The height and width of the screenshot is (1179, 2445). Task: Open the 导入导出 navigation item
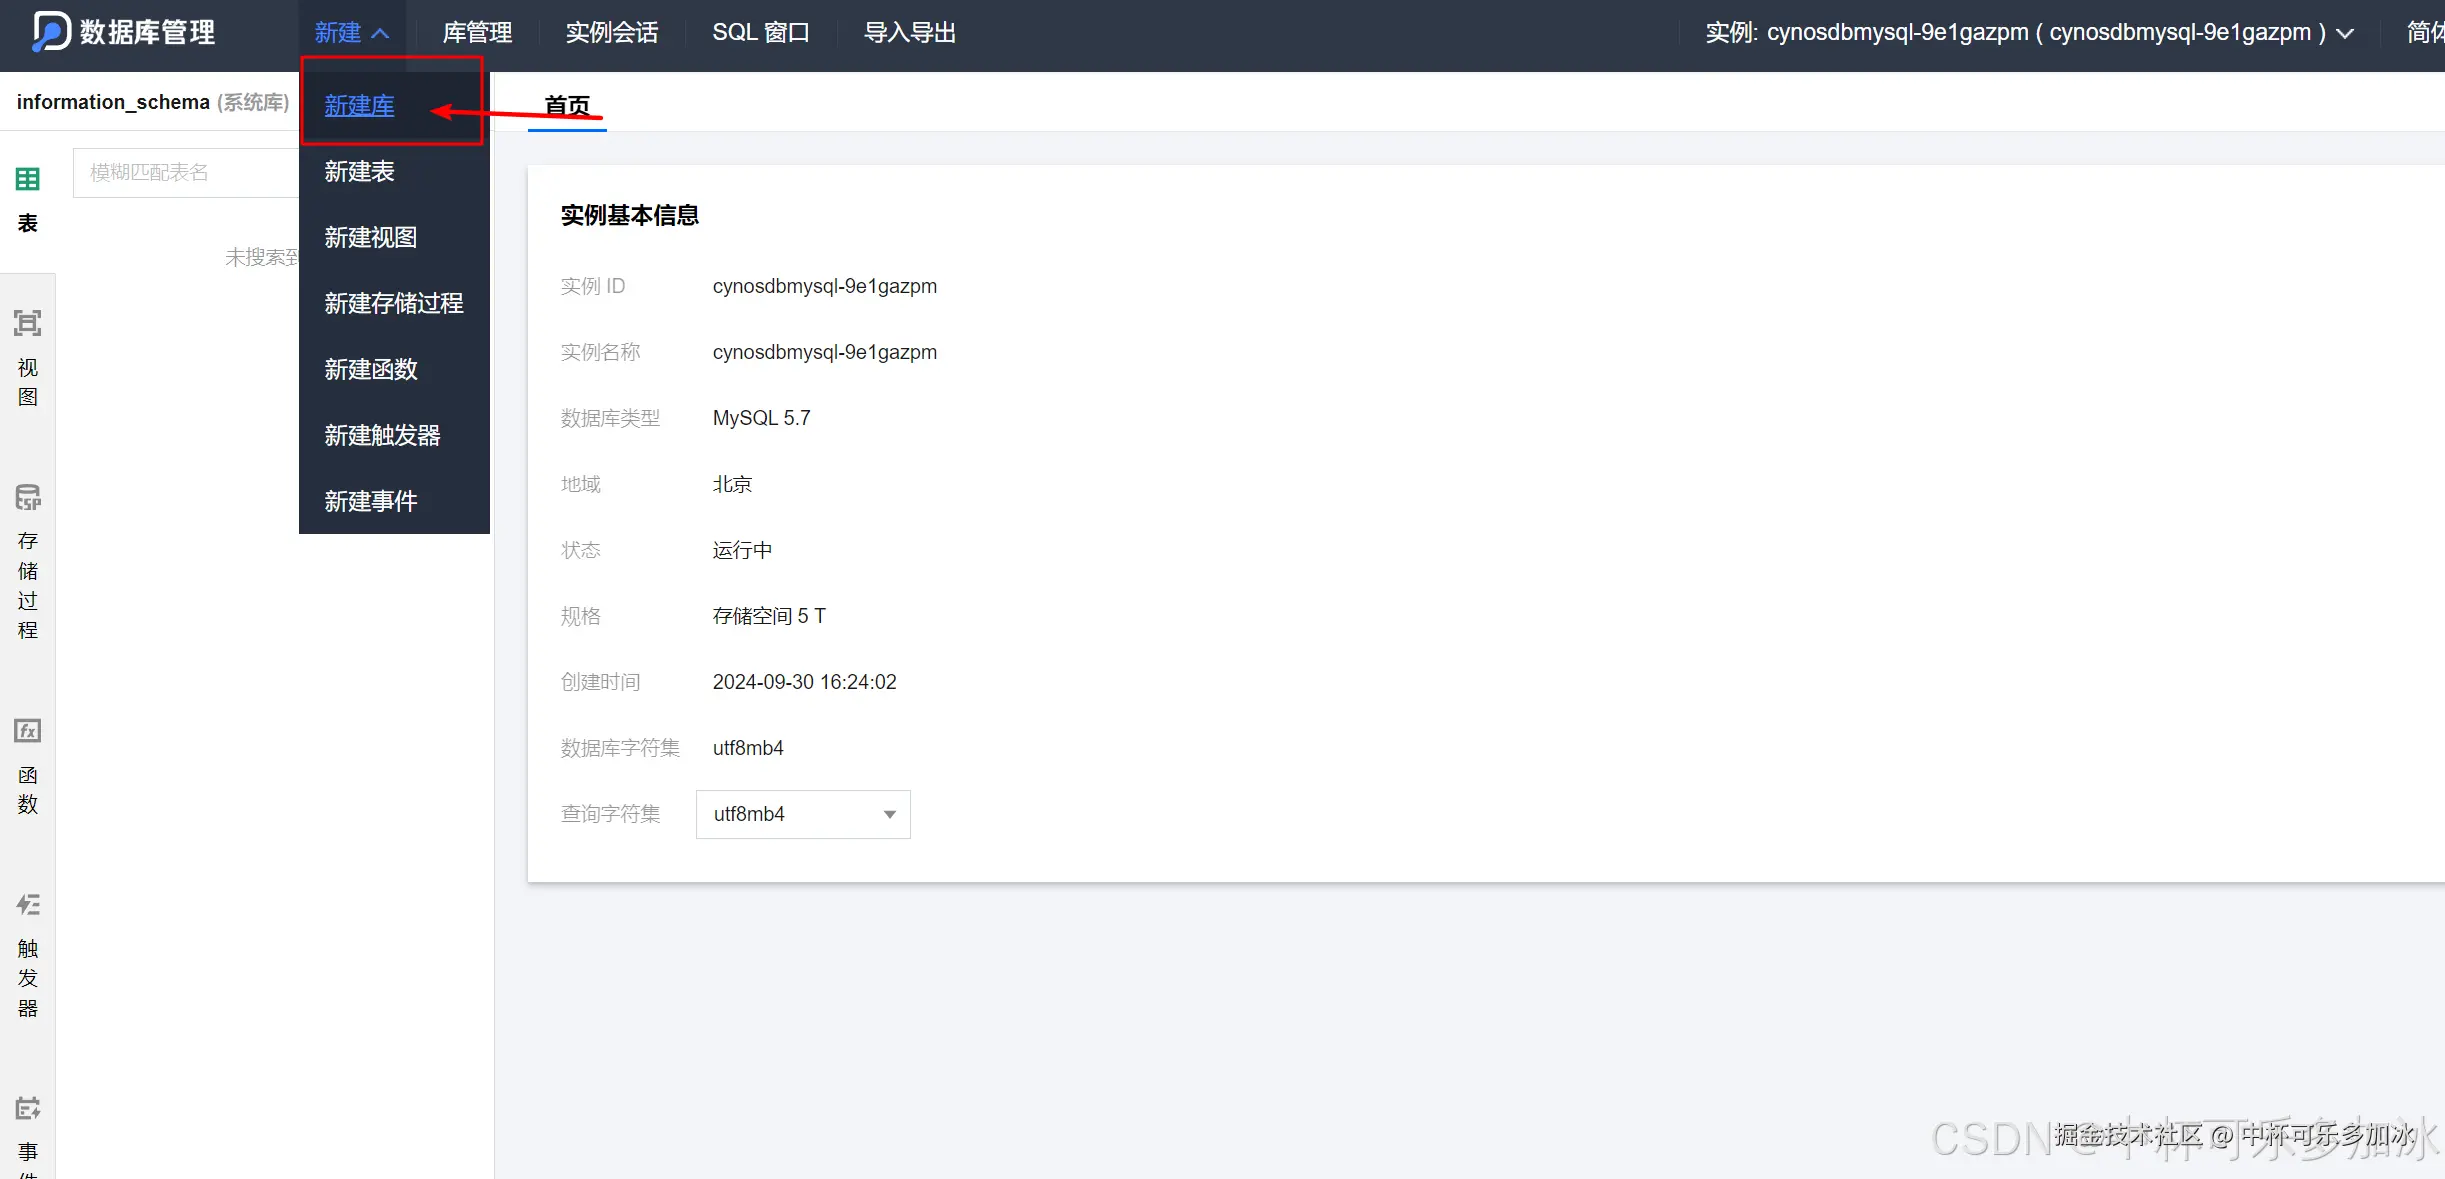[908, 32]
